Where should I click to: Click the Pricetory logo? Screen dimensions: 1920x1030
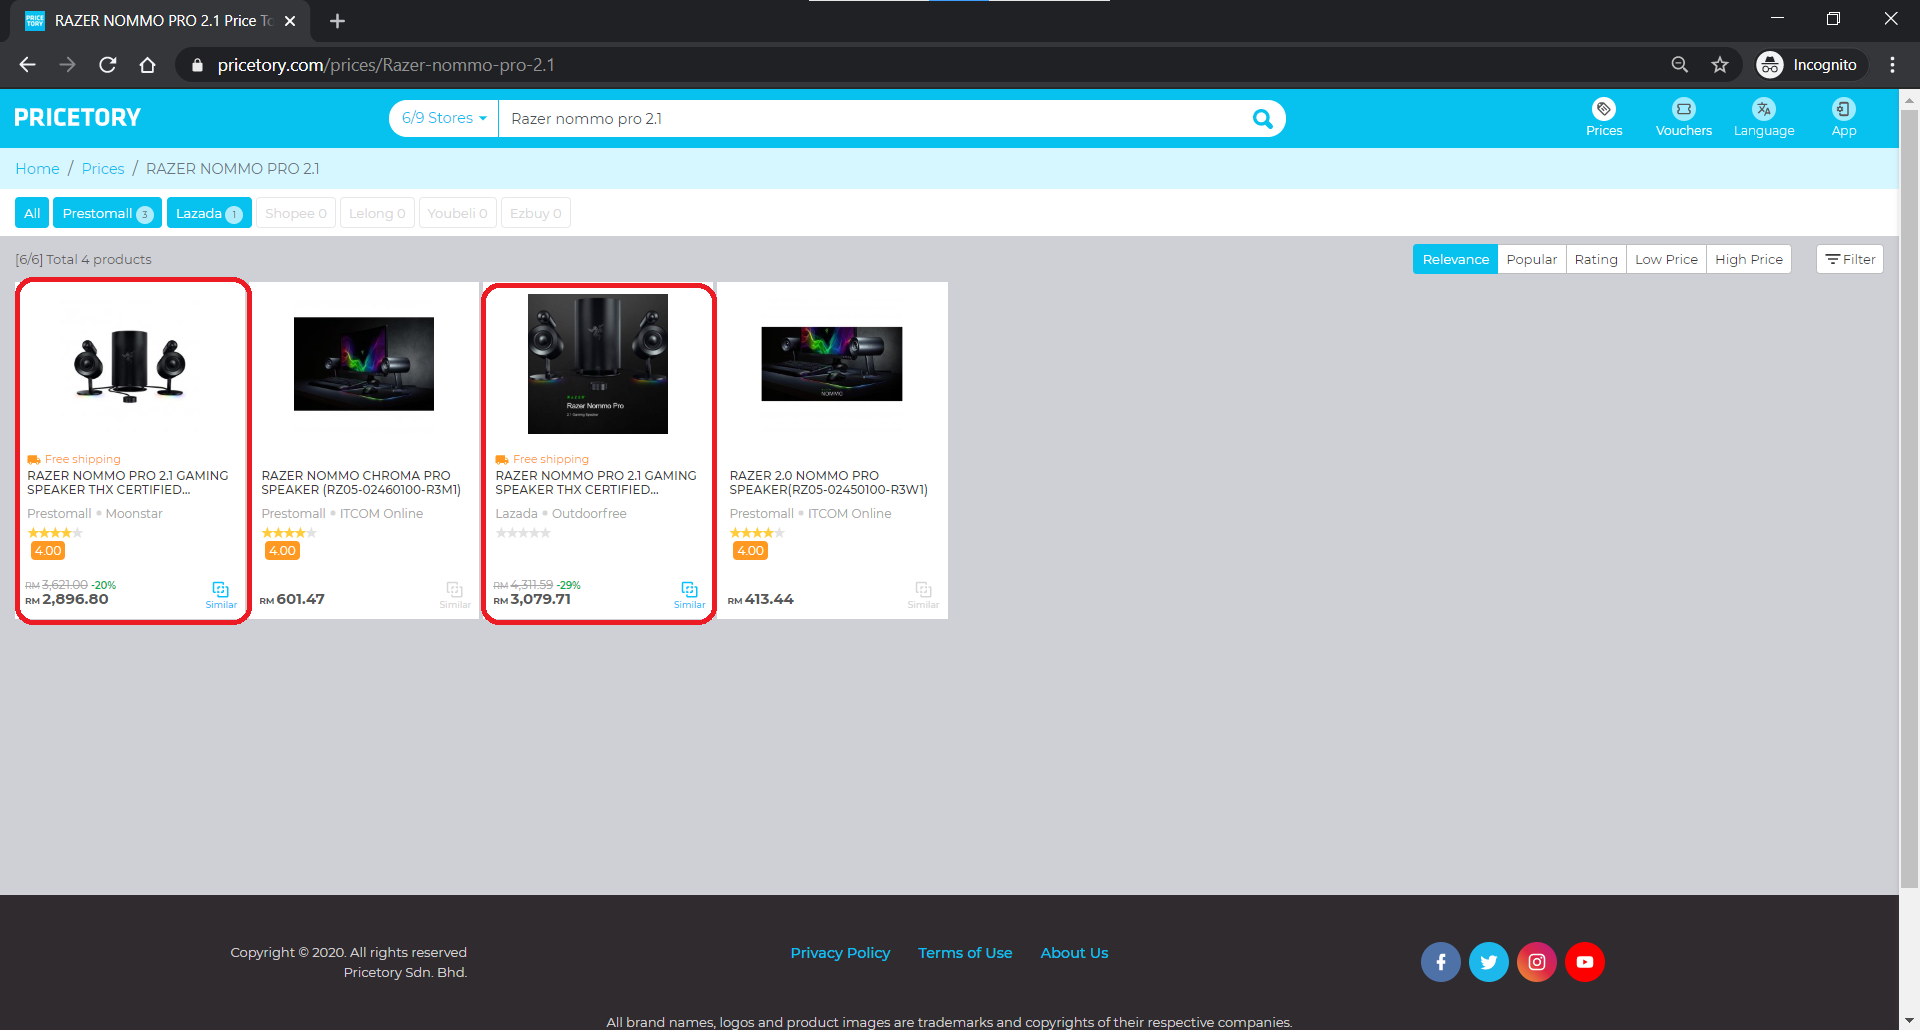coord(78,118)
